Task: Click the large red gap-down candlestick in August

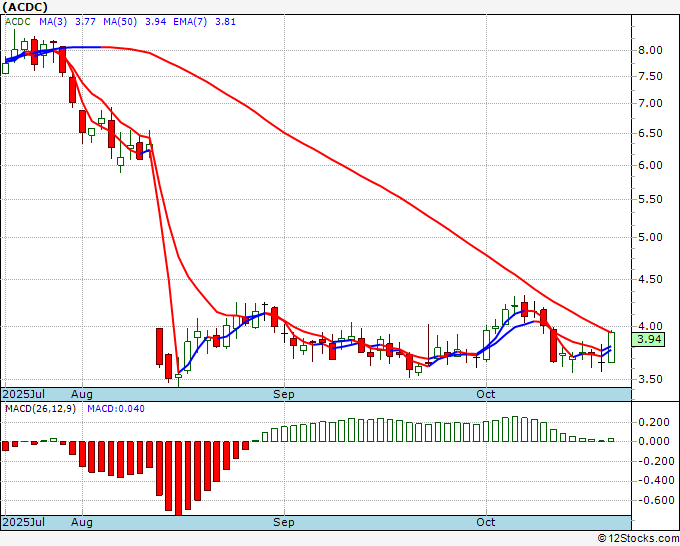Action: (160, 347)
